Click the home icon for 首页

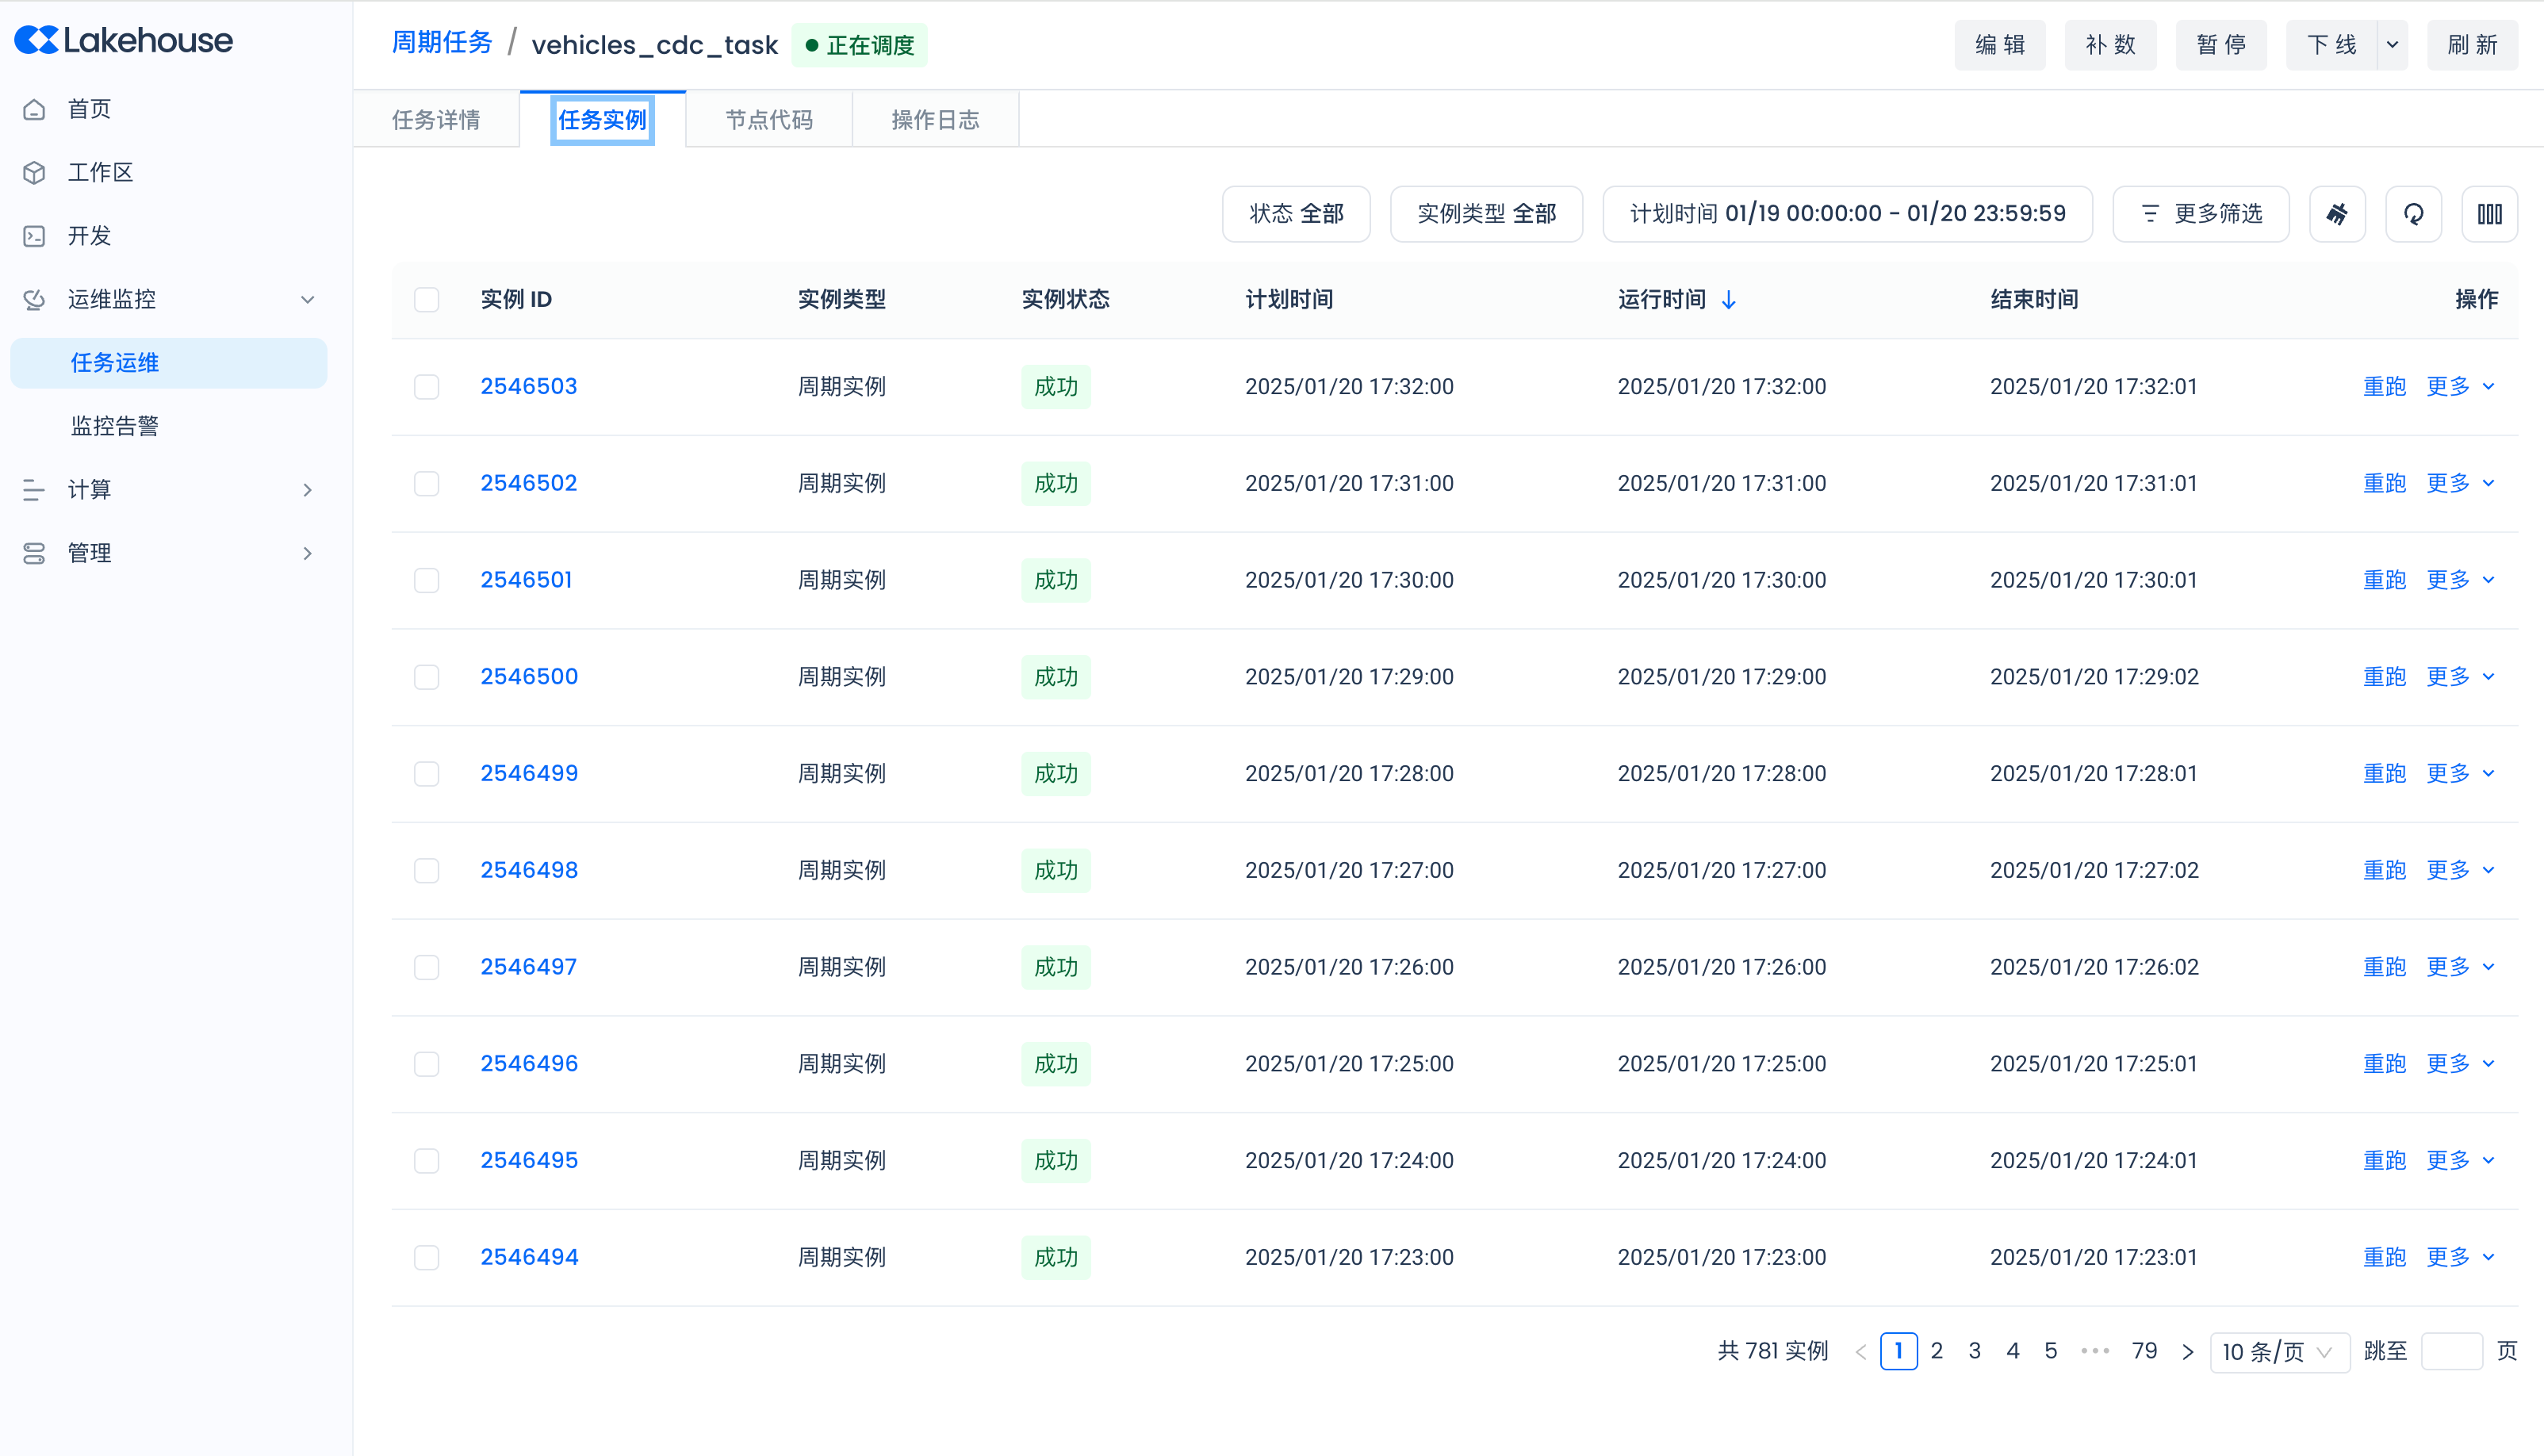point(34,109)
